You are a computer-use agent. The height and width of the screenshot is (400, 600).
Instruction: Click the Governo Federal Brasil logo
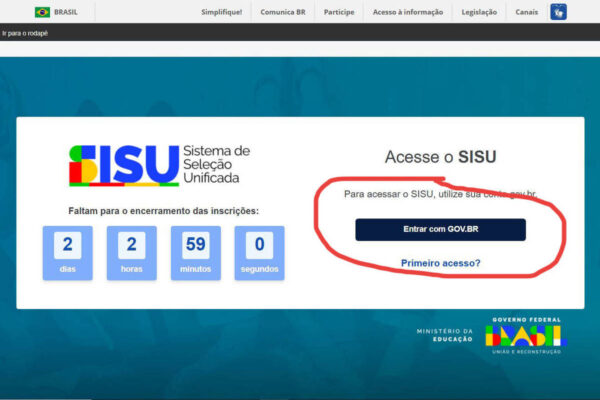pyautogui.click(x=525, y=335)
